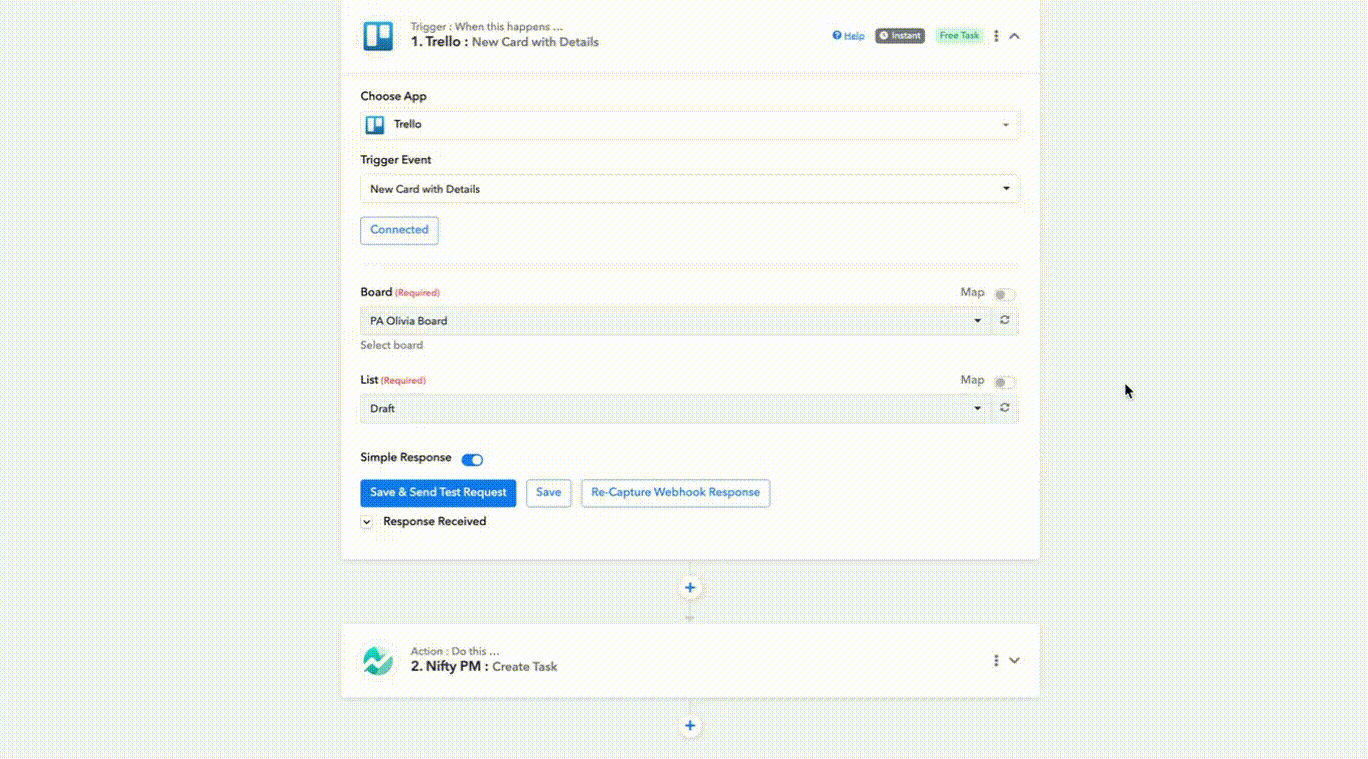Toggle Map switch for Board field

1004,294
